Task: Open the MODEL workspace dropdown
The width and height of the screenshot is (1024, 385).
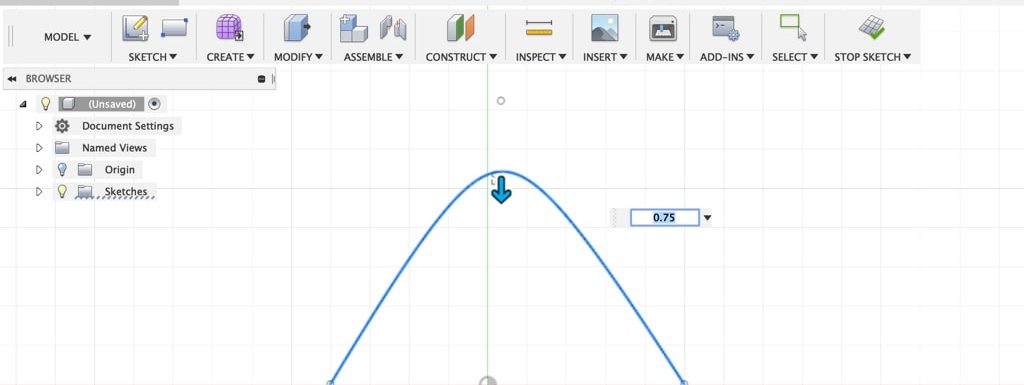Action: tap(67, 37)
